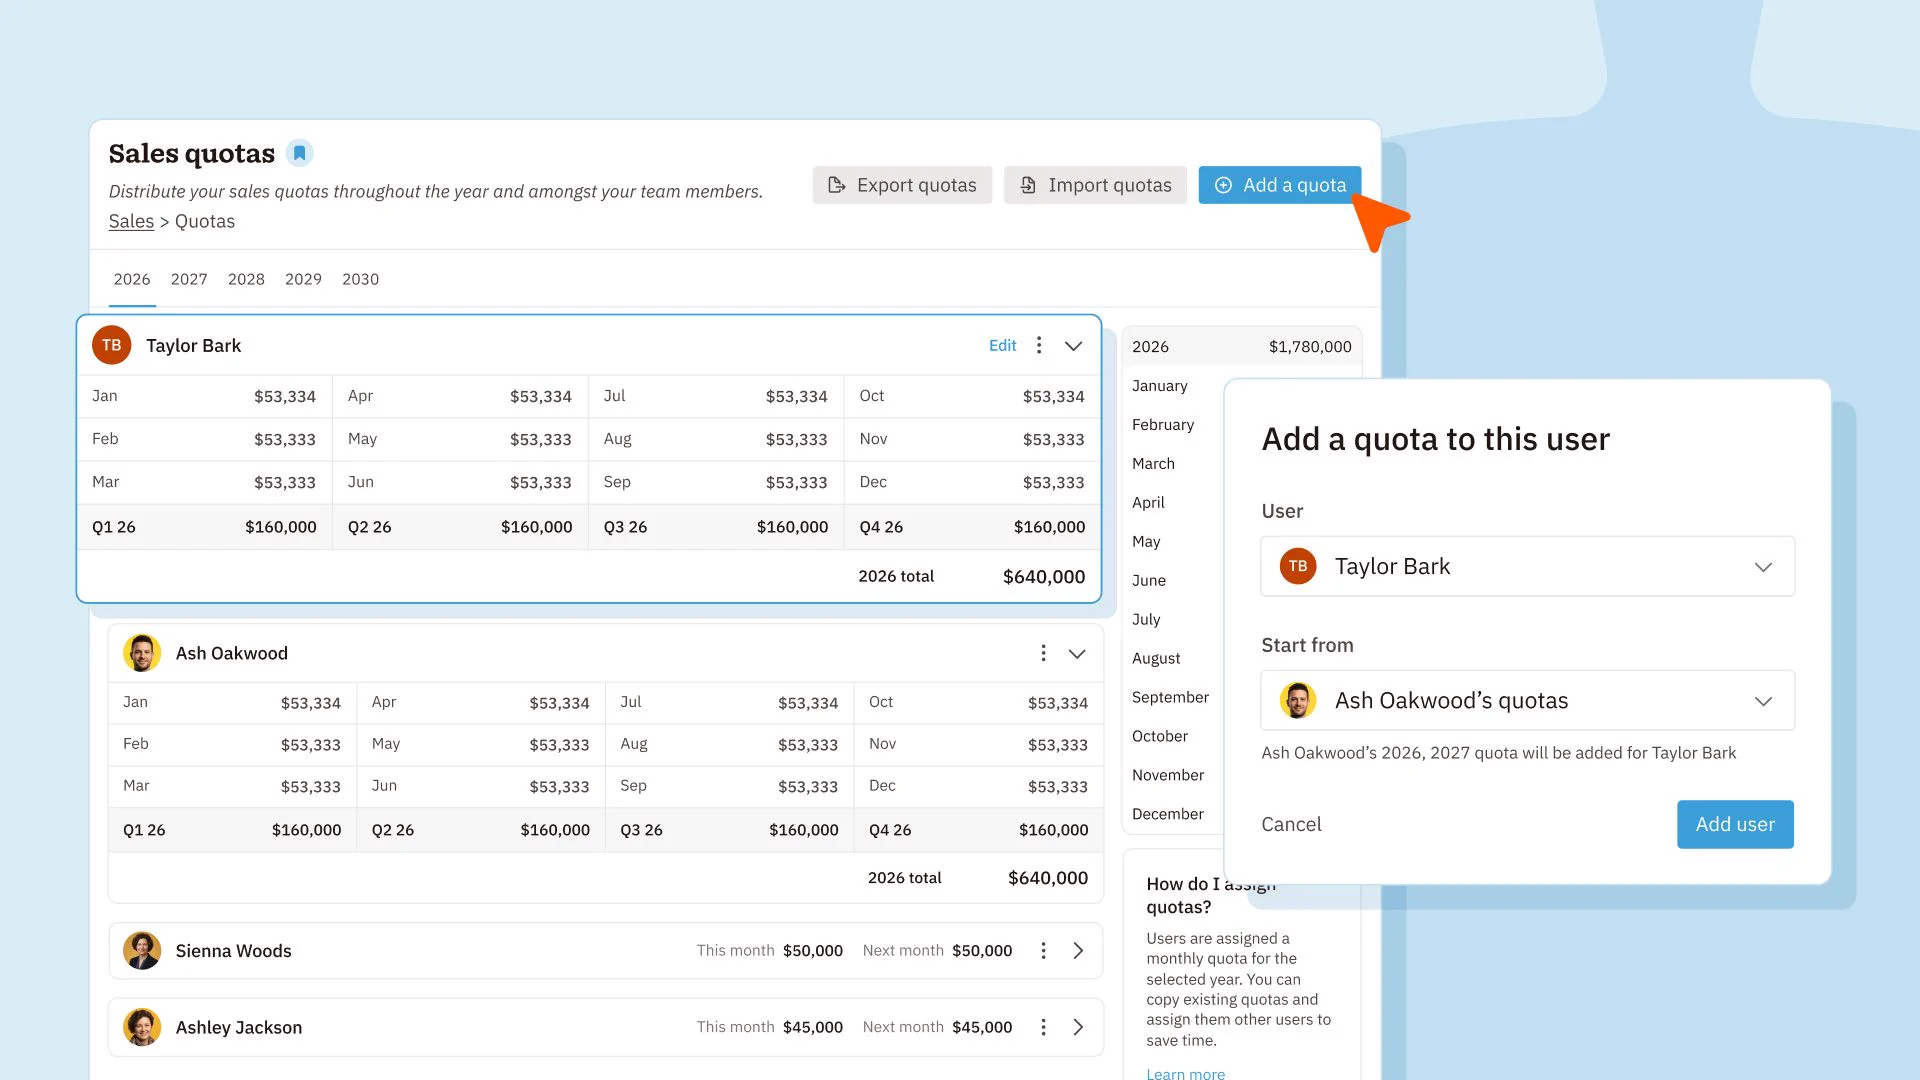Switch to the 2028 year tab
This screenshot has height=1080, width=1920.
246,279
